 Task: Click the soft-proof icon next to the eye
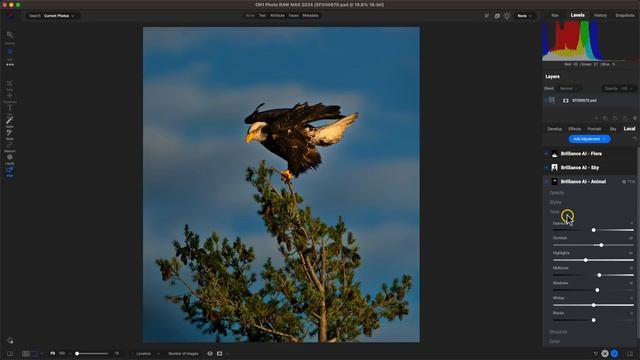click(x=220, y=353)
